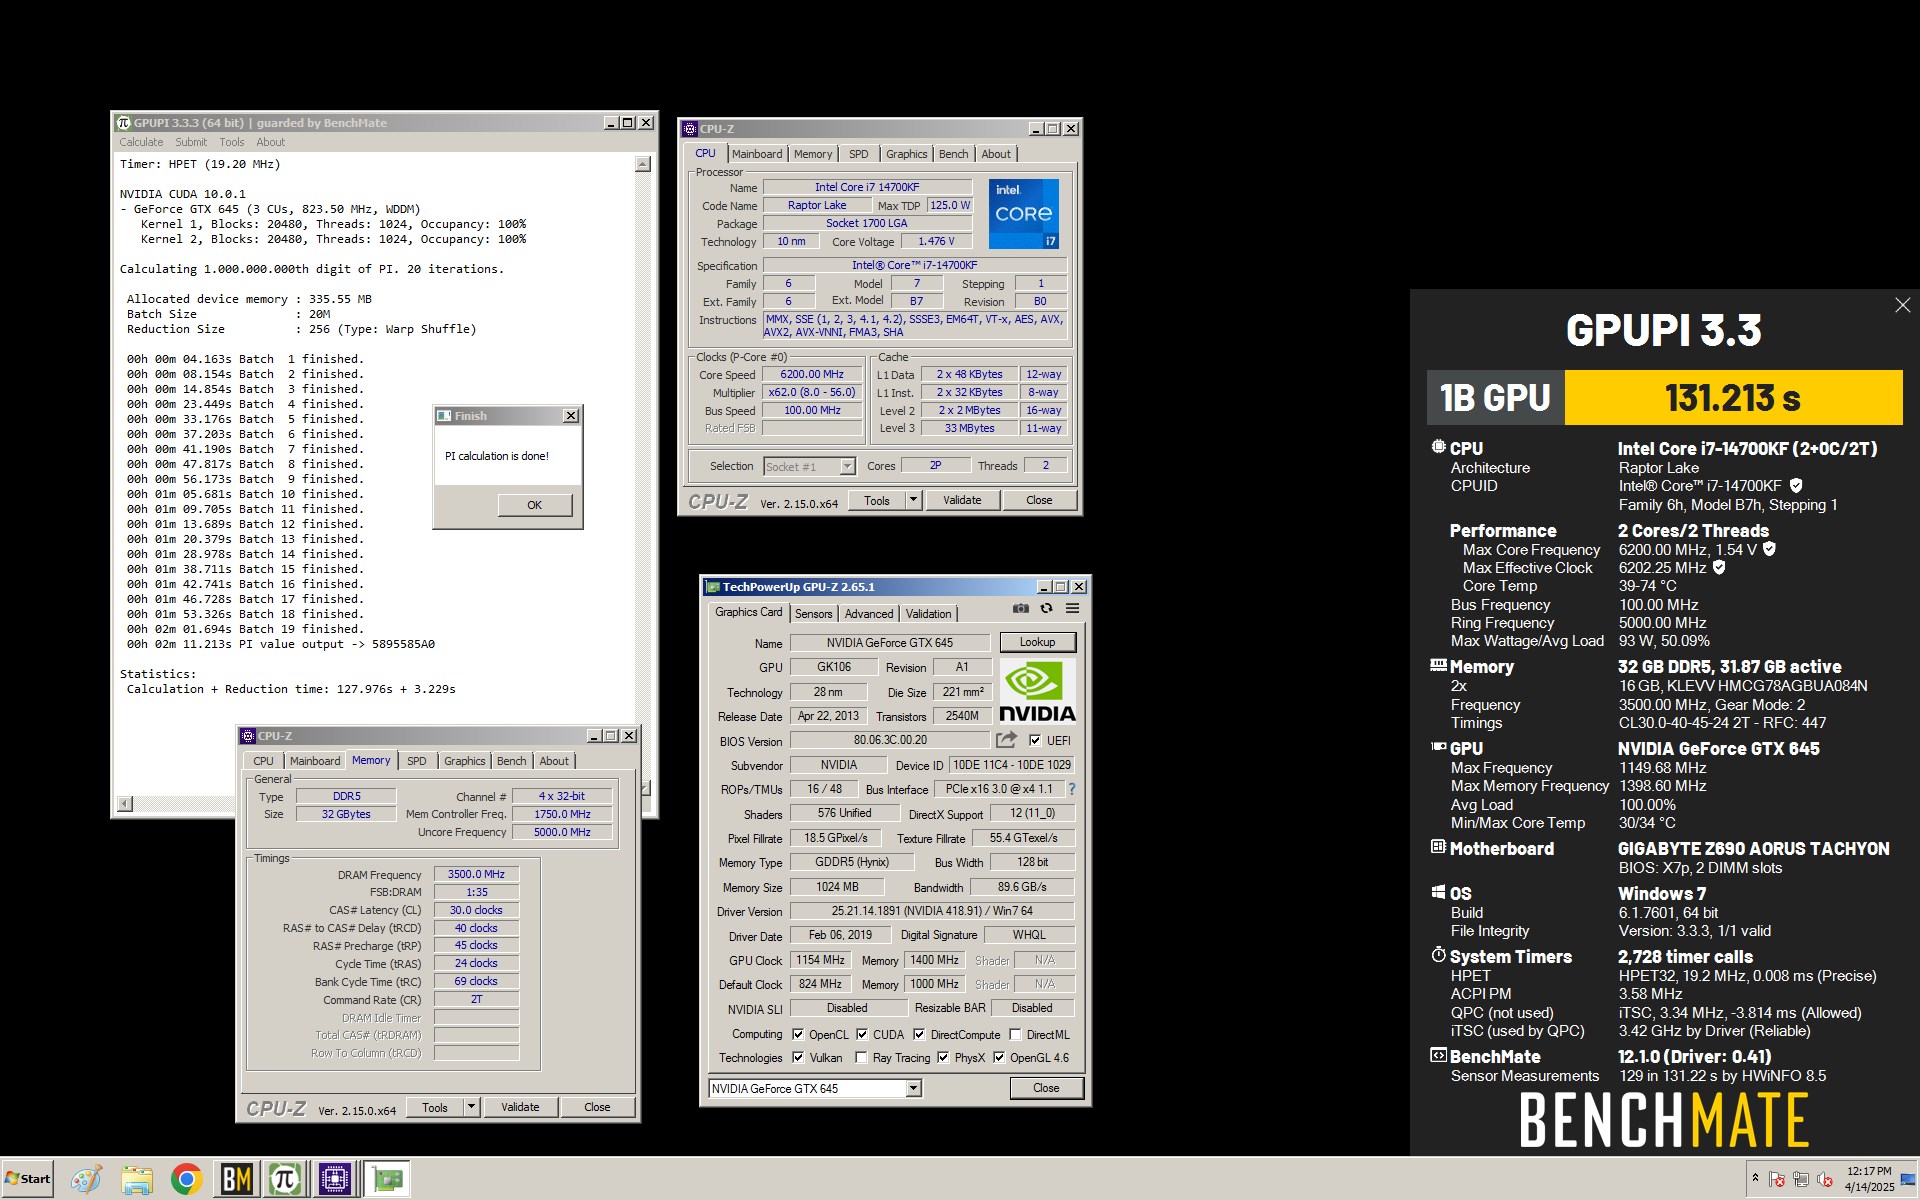Switch to BenchMate taskbar icon
The image size is (1920, 1200).
tap(236, 1179)
